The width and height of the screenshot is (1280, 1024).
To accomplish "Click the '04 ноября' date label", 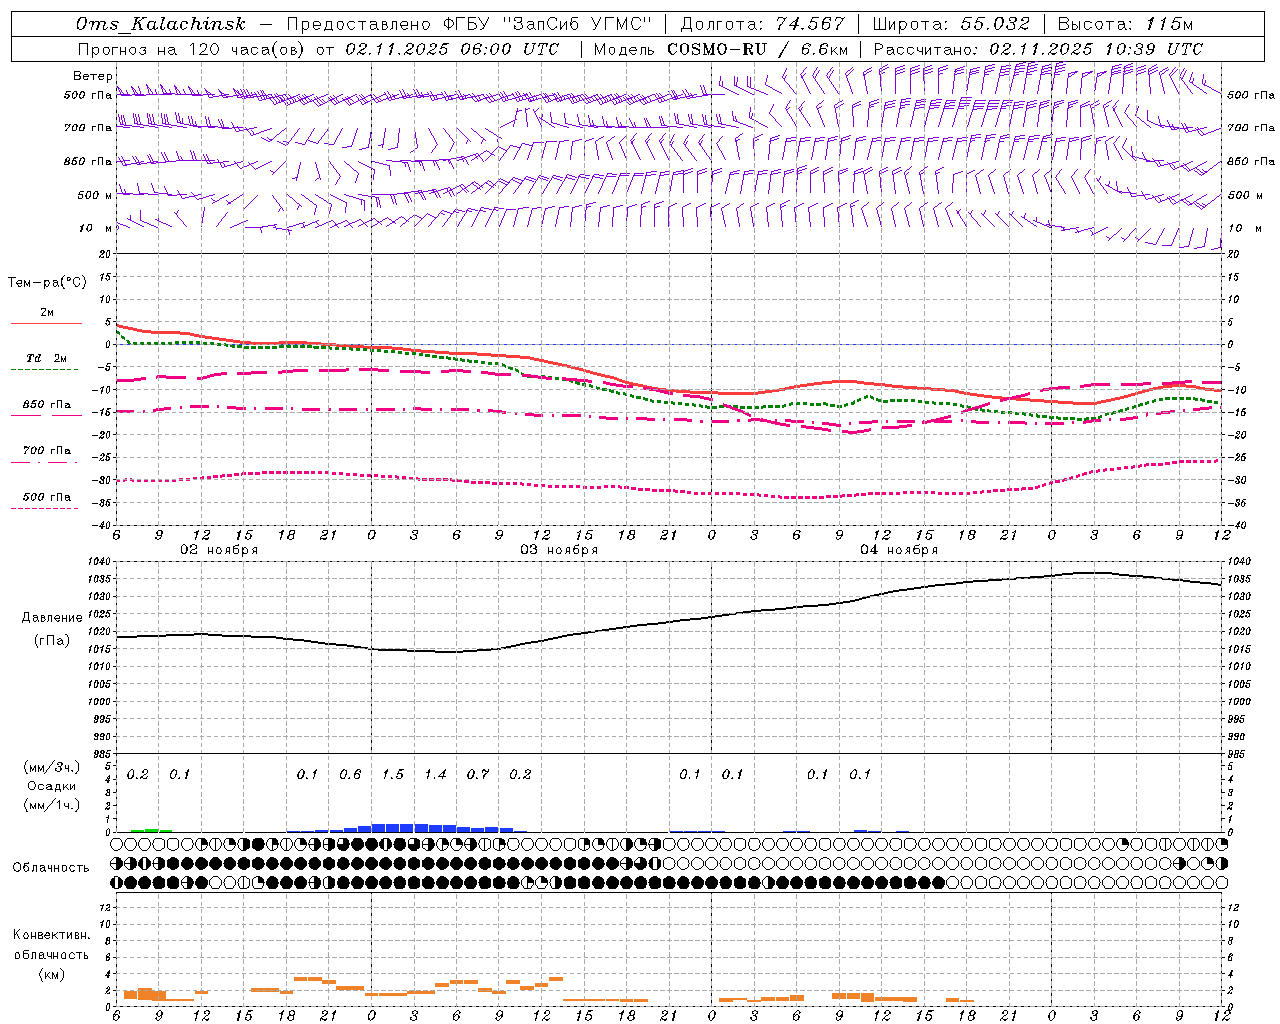I will click(x=899, y=550).
